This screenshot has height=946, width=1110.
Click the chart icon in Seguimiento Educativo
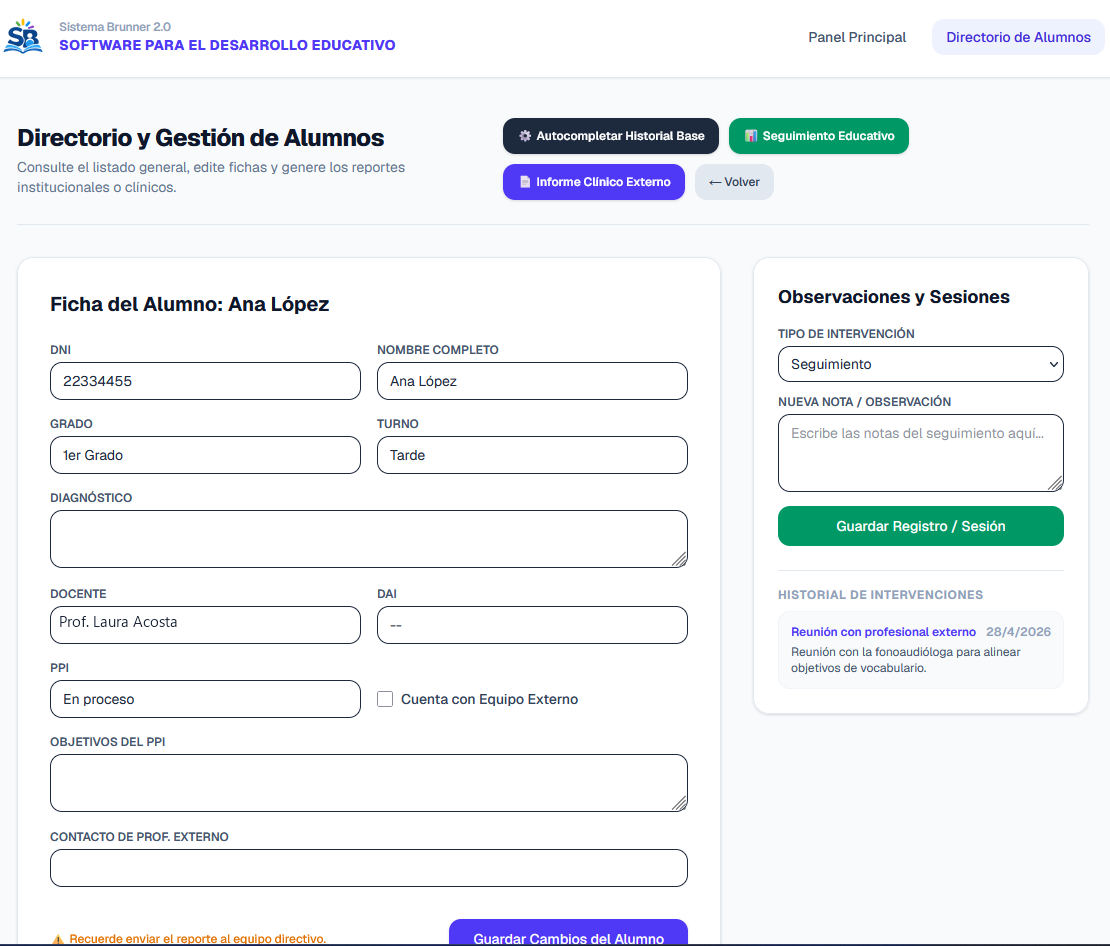point(751,136)
